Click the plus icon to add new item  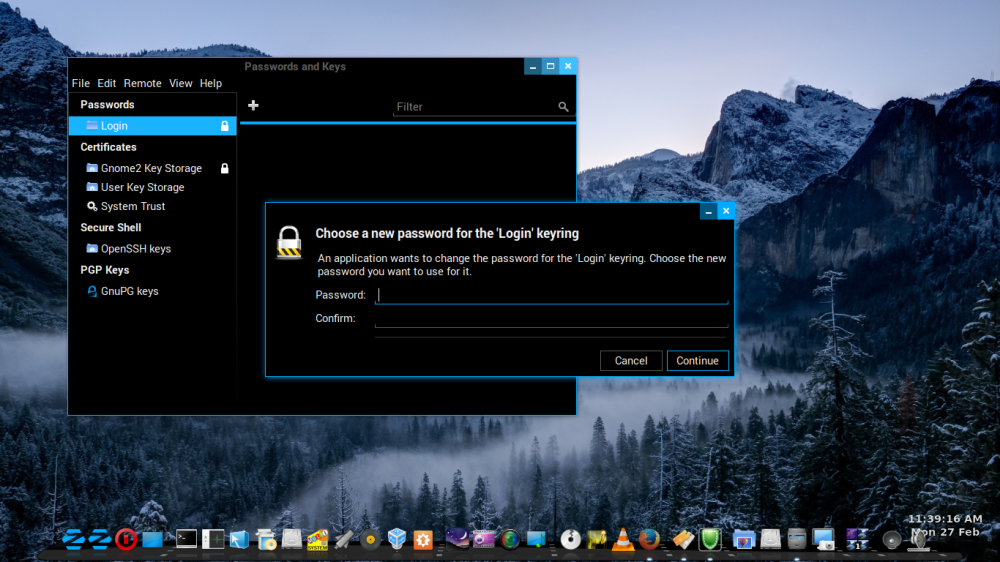pyautogui.click(x=253, y=106)
